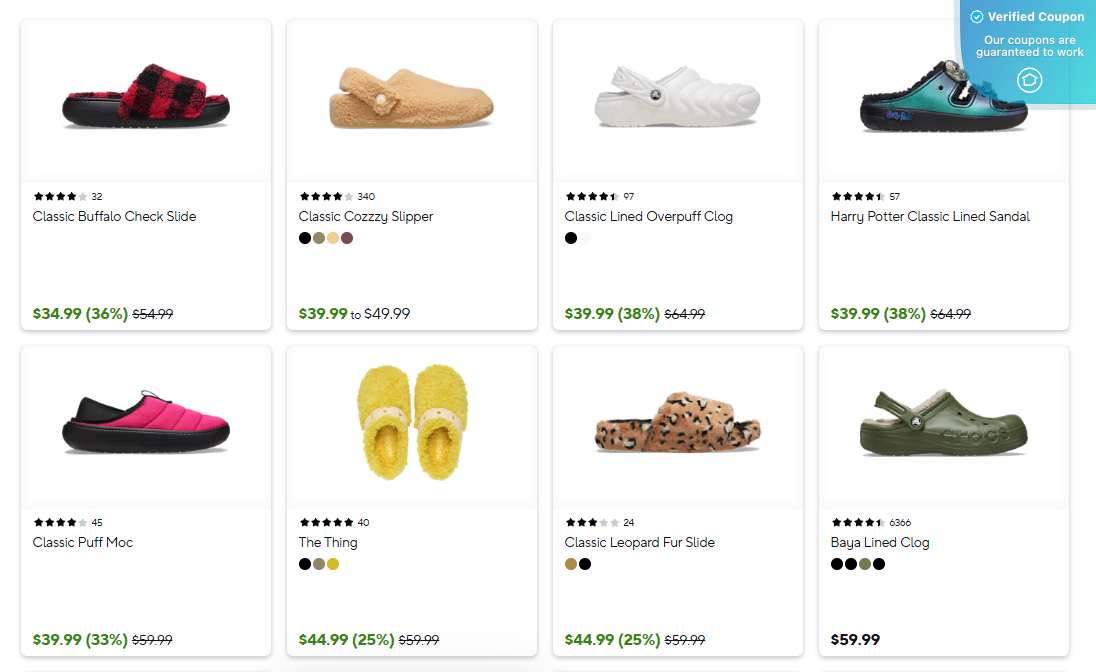Image resolution: width=1096 pixels, height=672 pixels.
Task: Click The Thing yellow slipper image
Action: pos(411,425)
